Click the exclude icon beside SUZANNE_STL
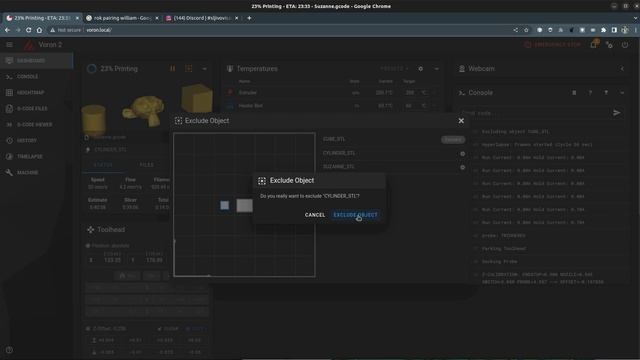The height and width of the screenshot is (360, 640). [x=462, y=167]
